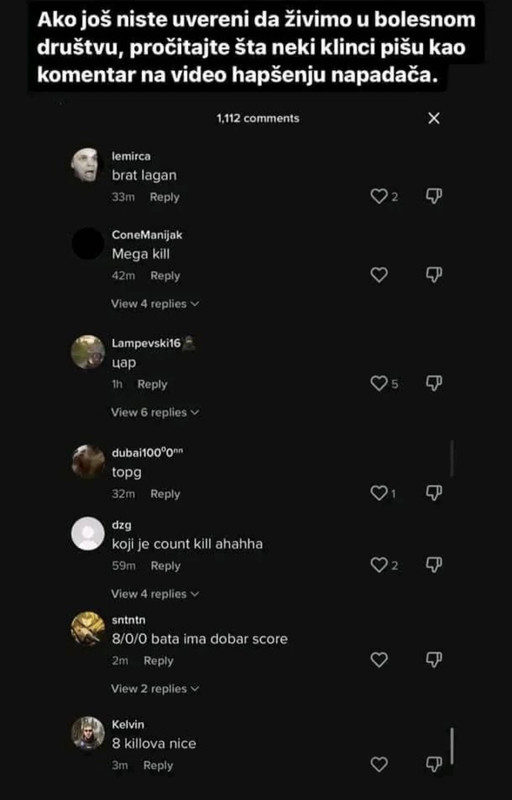Expand 4 replies under ConeManijak
This screenshot has height=800, width=512.
pos(155,304)
